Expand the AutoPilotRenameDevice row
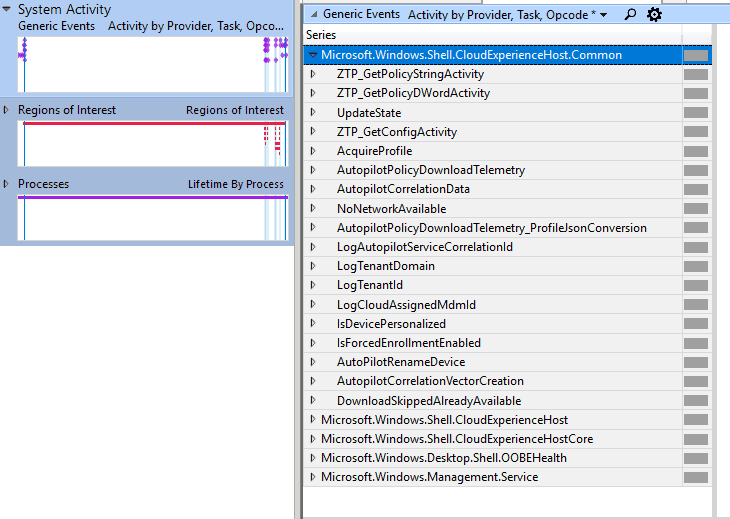Viewport: 730px width, 519px height. [313, 362]
